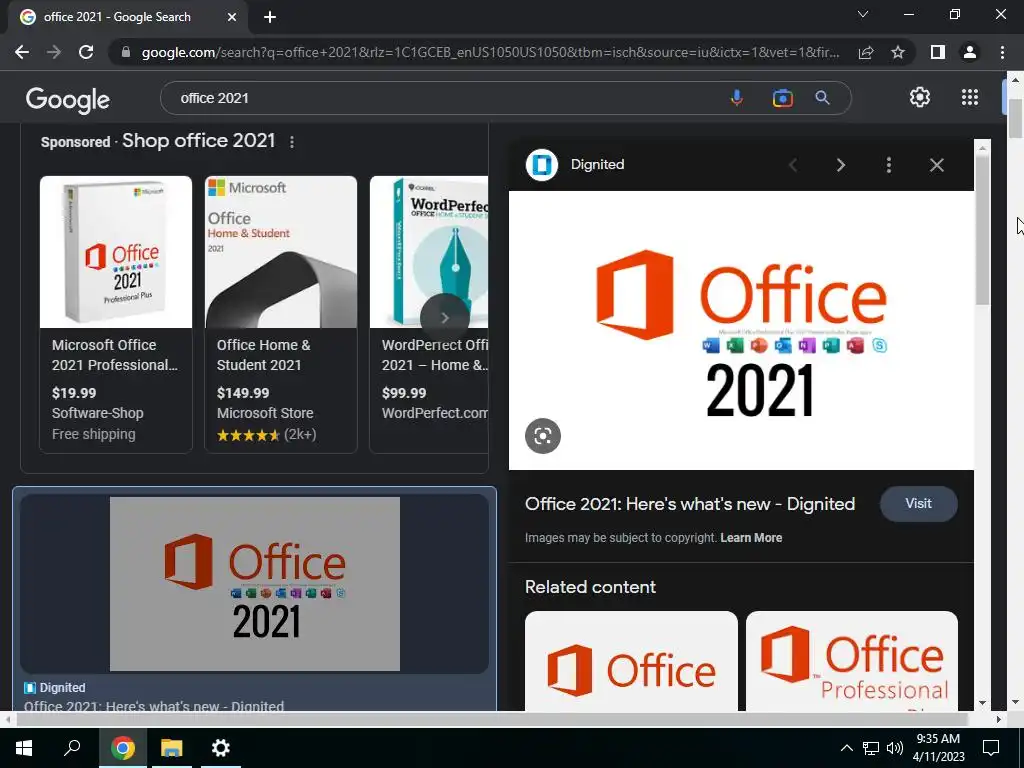This screenshot has height=768, width=1024.
Task: Open Windows taskbar search
Action: click(x=72, y=748)
